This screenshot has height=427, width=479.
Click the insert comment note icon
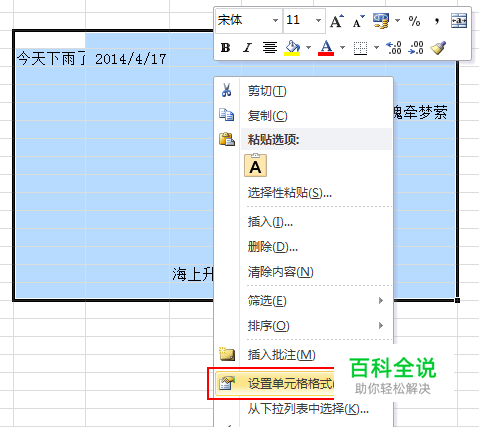[227, 354]
